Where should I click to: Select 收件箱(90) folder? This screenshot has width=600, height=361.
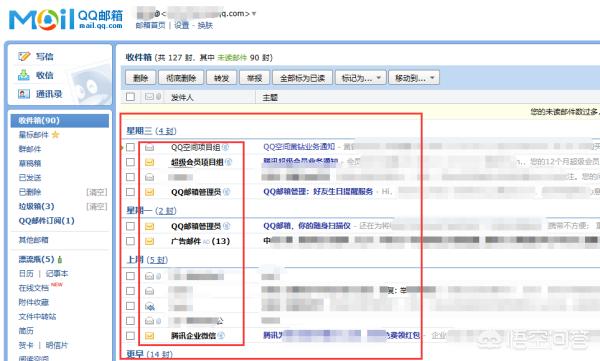[60, 121]
